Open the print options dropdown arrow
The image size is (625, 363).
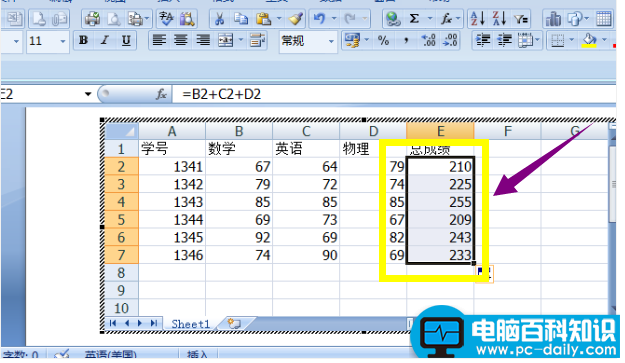[147, 18]
